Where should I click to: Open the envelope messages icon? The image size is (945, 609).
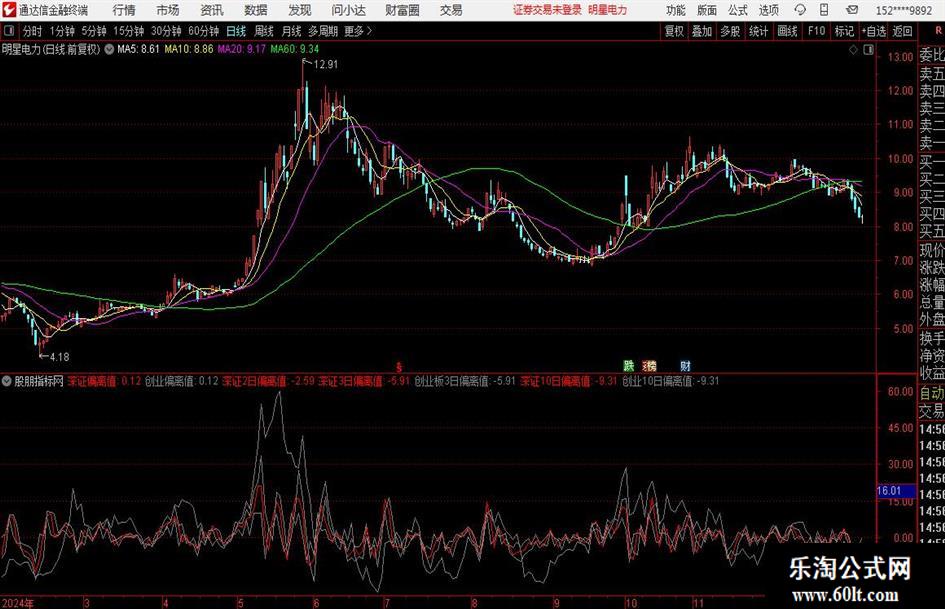852,10
